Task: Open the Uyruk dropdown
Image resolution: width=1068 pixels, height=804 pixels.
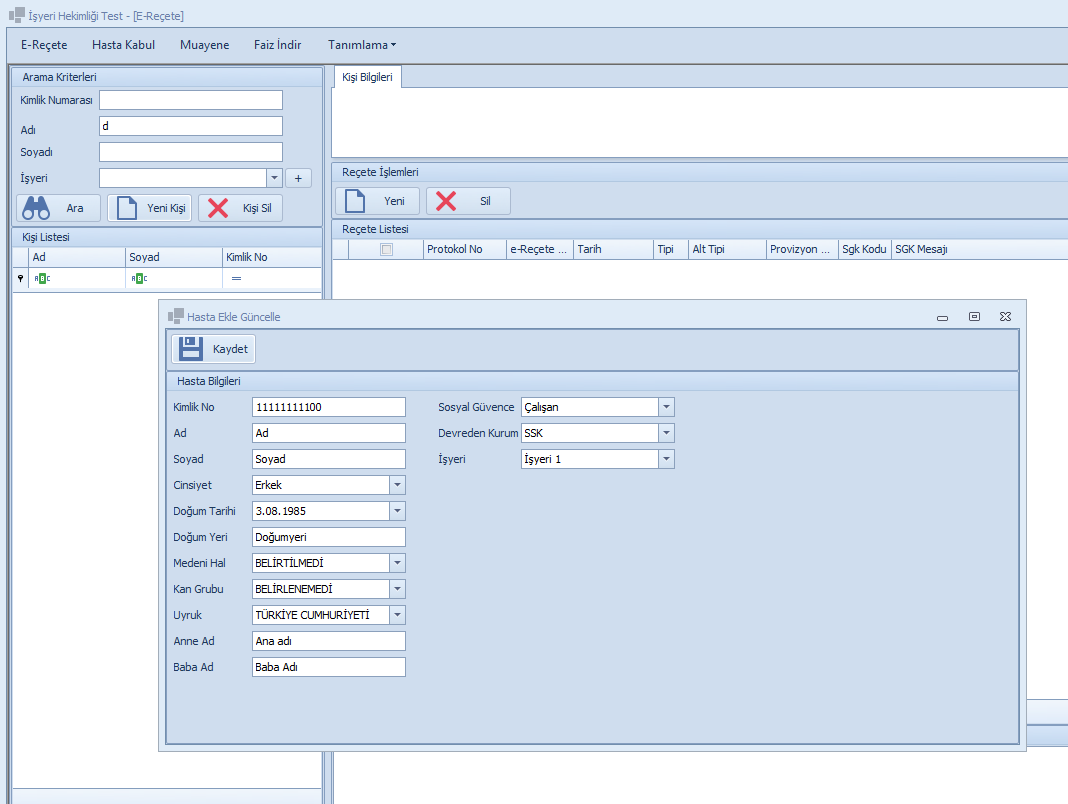Action: (x=397, y=615)
